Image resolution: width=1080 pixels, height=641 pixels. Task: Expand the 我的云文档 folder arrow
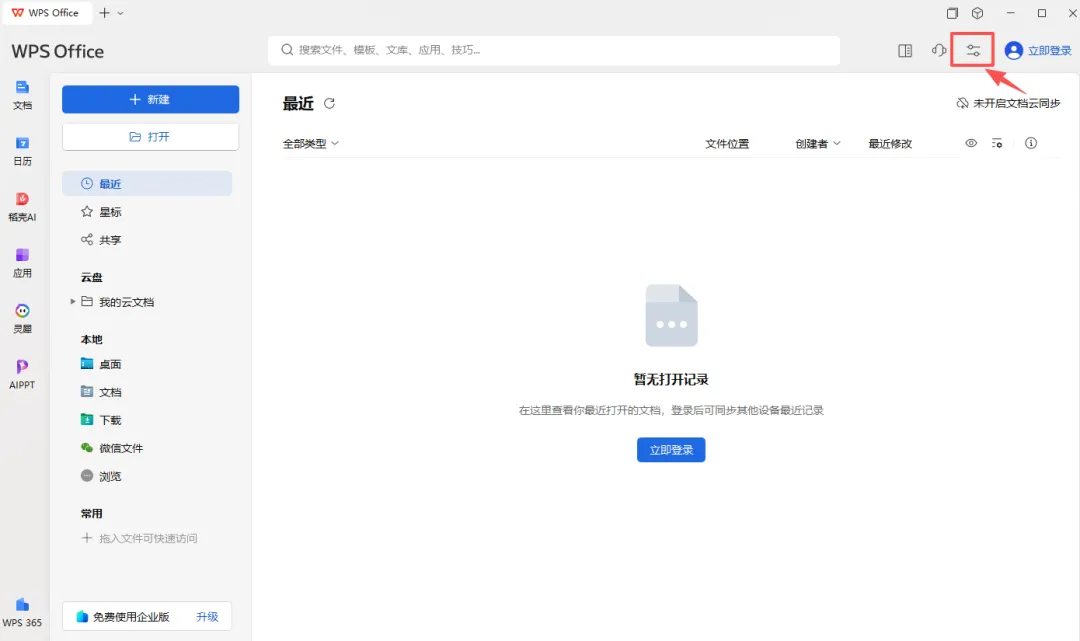(x=72, y=302)
